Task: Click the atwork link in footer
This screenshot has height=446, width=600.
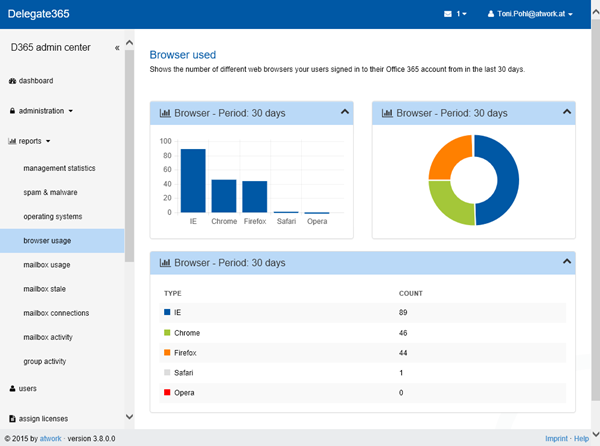Action: tap(52, 438)
